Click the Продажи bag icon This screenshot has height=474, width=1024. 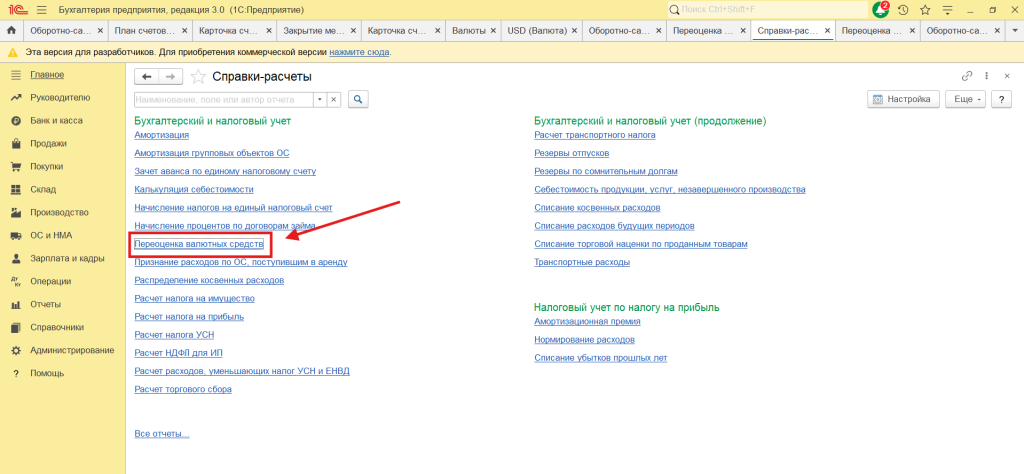[x=16, y=144]
